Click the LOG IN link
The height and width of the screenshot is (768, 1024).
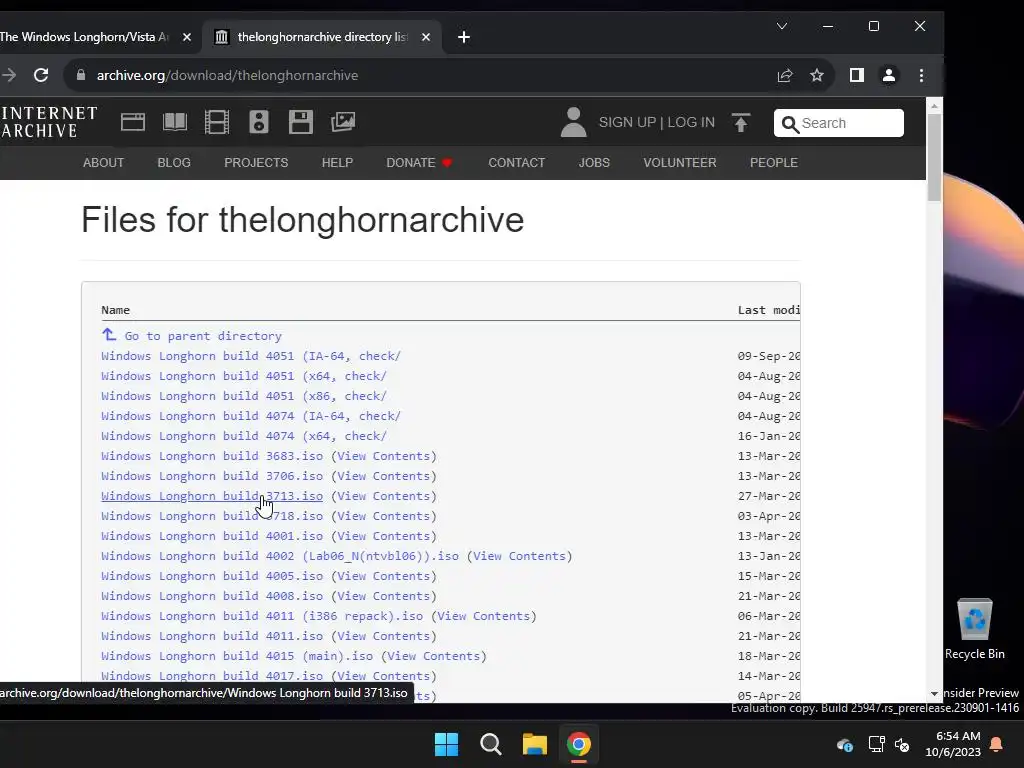point(691,122)
